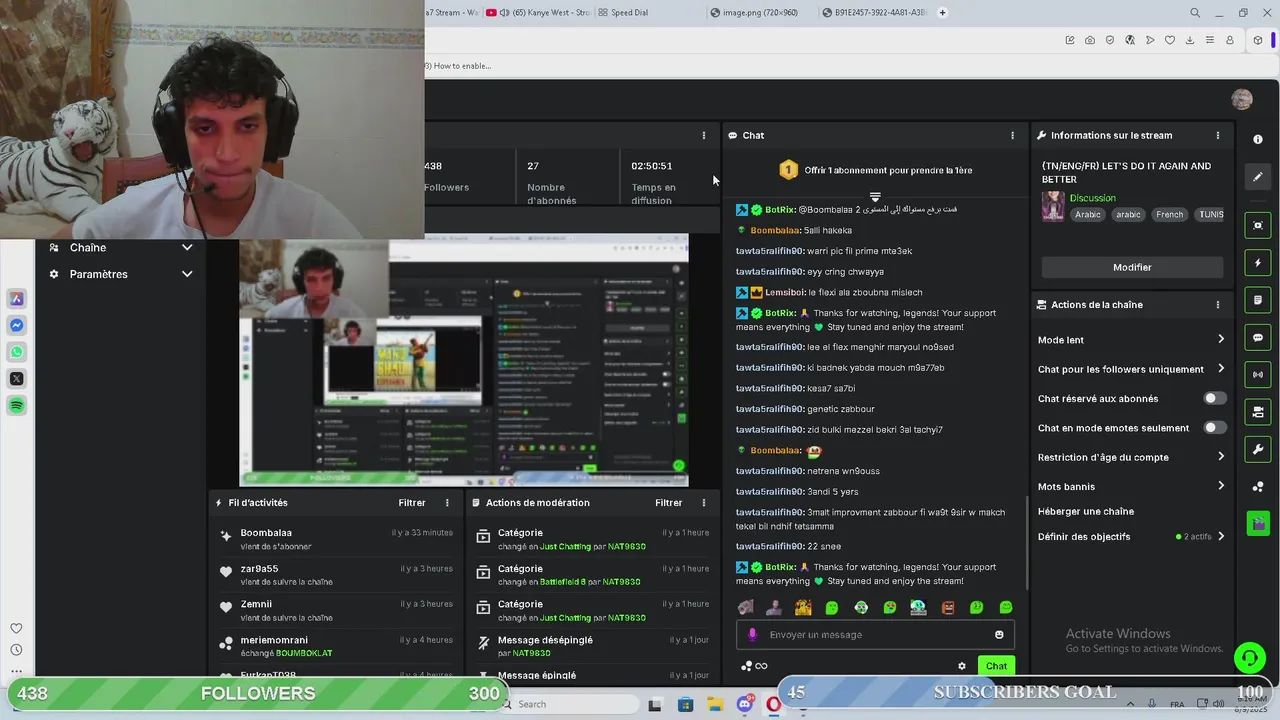Image resolution: width=1280 pixels, height=720 pixels.
Task: Send message with green Chat button
Action: 996,666
